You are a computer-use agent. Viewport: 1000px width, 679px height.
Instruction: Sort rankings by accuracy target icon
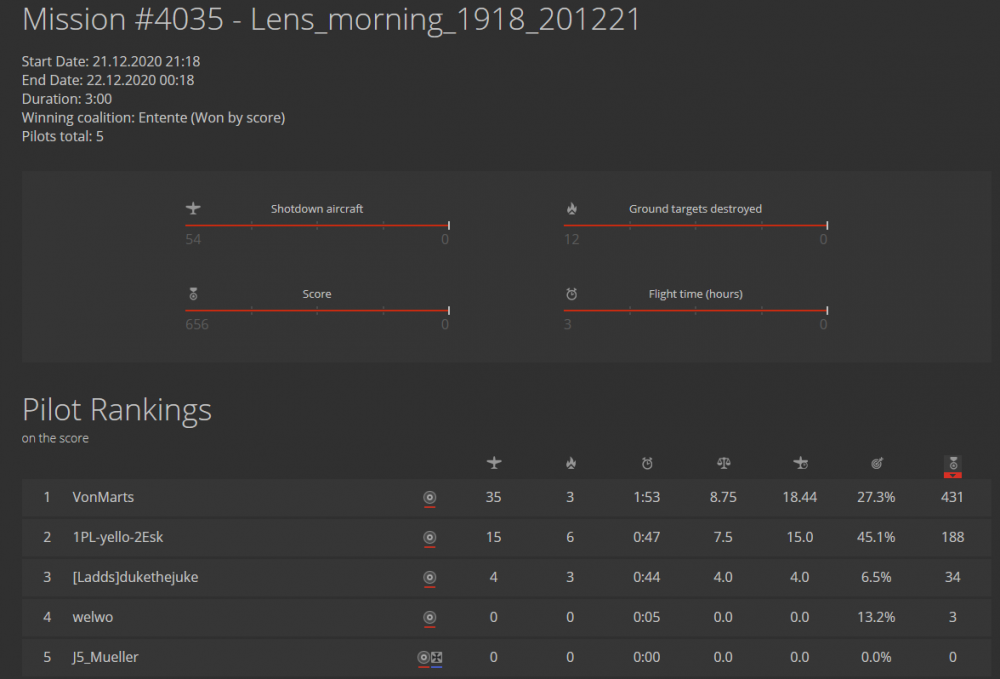coord(877,463)
